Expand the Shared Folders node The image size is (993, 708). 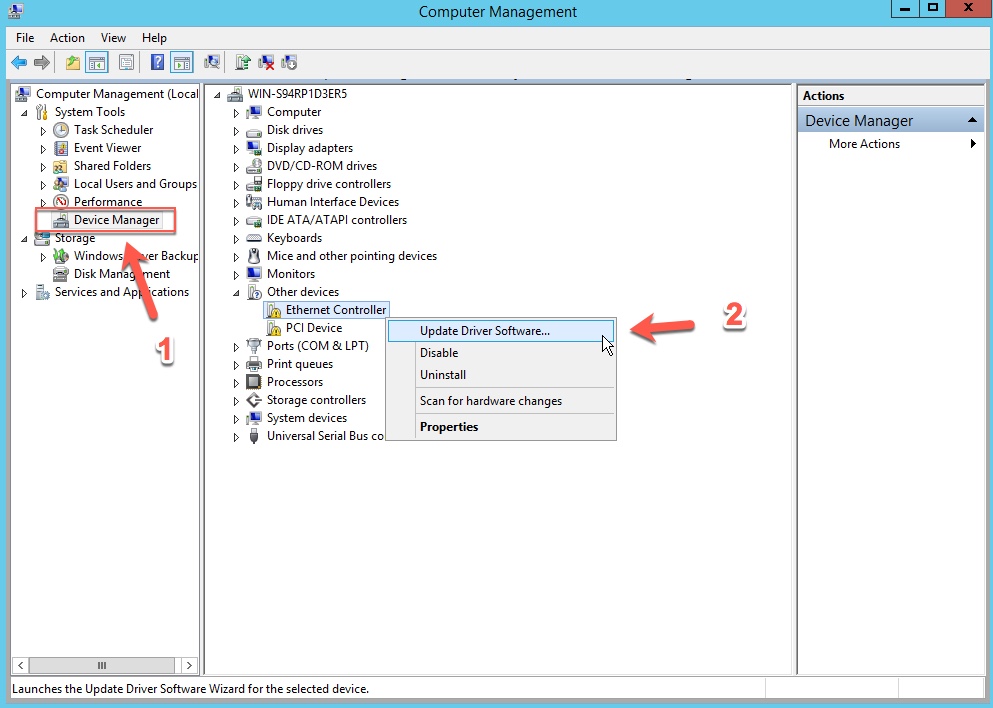click(x=43, y=167)
